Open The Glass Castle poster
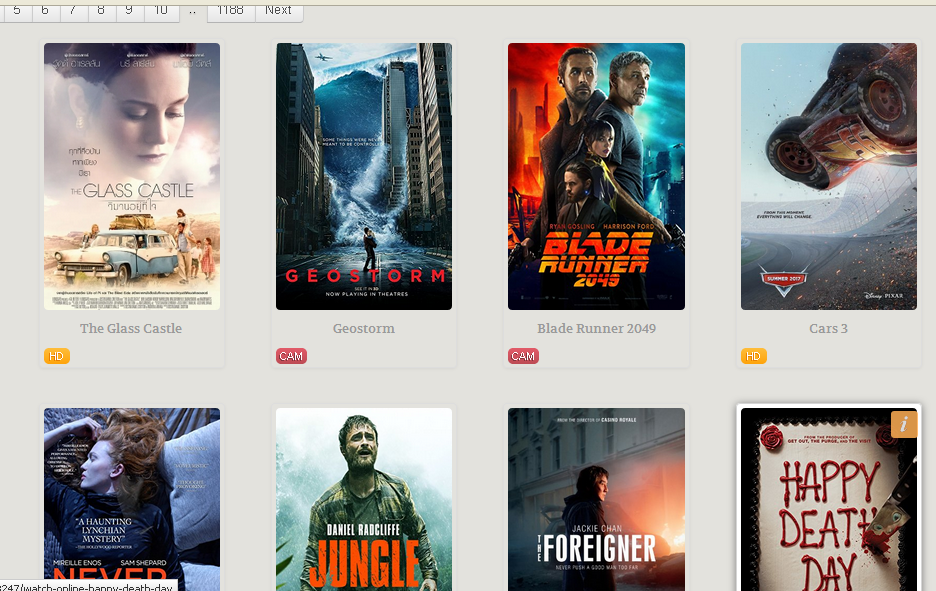This screenshot has height=591, width=936. point(132,176)
